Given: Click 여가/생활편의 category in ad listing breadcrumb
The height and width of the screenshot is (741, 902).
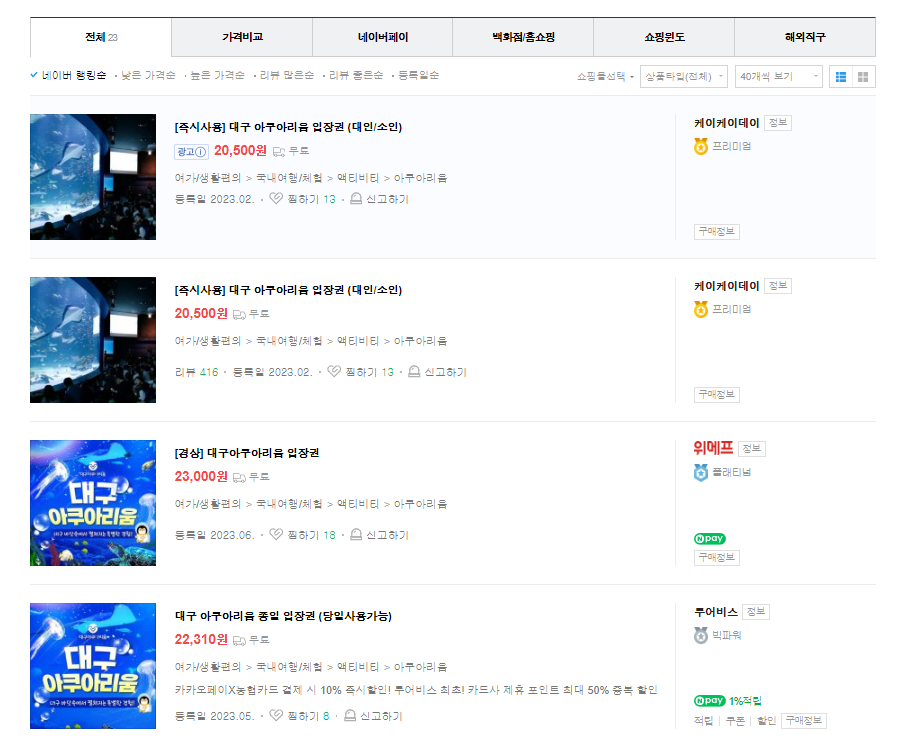Looking at the screenshot, I should [x=208, y=178].
